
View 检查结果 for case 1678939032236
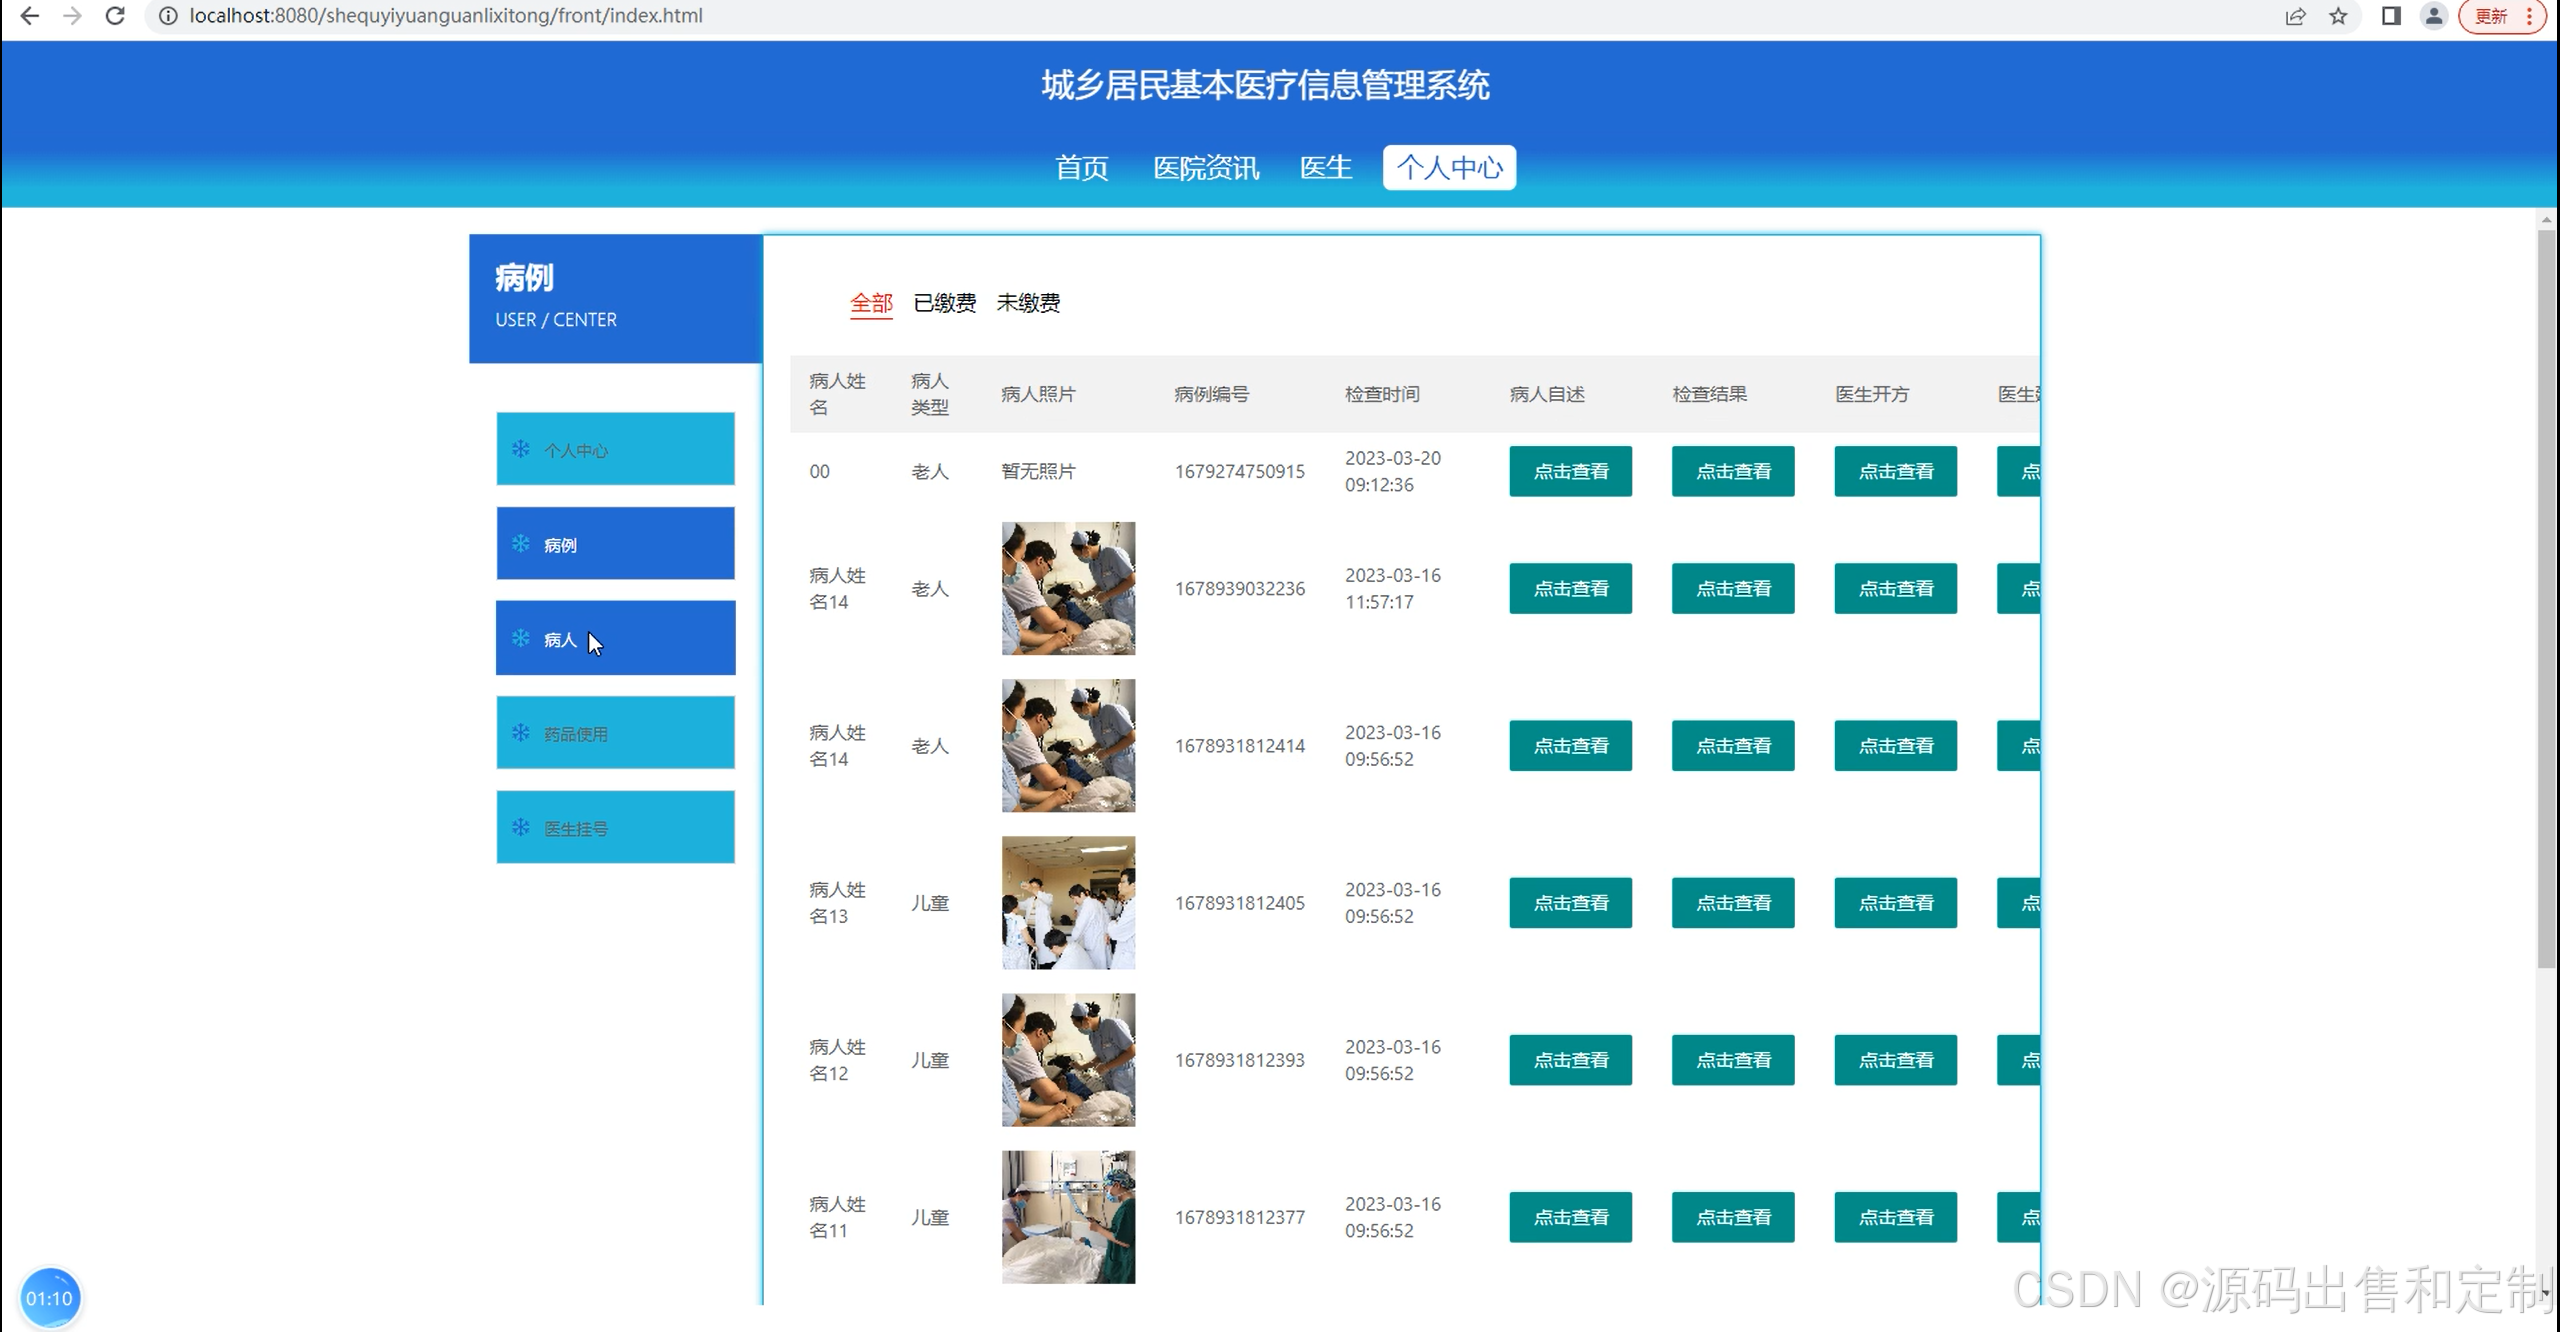pyautogui.click(x=1732, y=588)
